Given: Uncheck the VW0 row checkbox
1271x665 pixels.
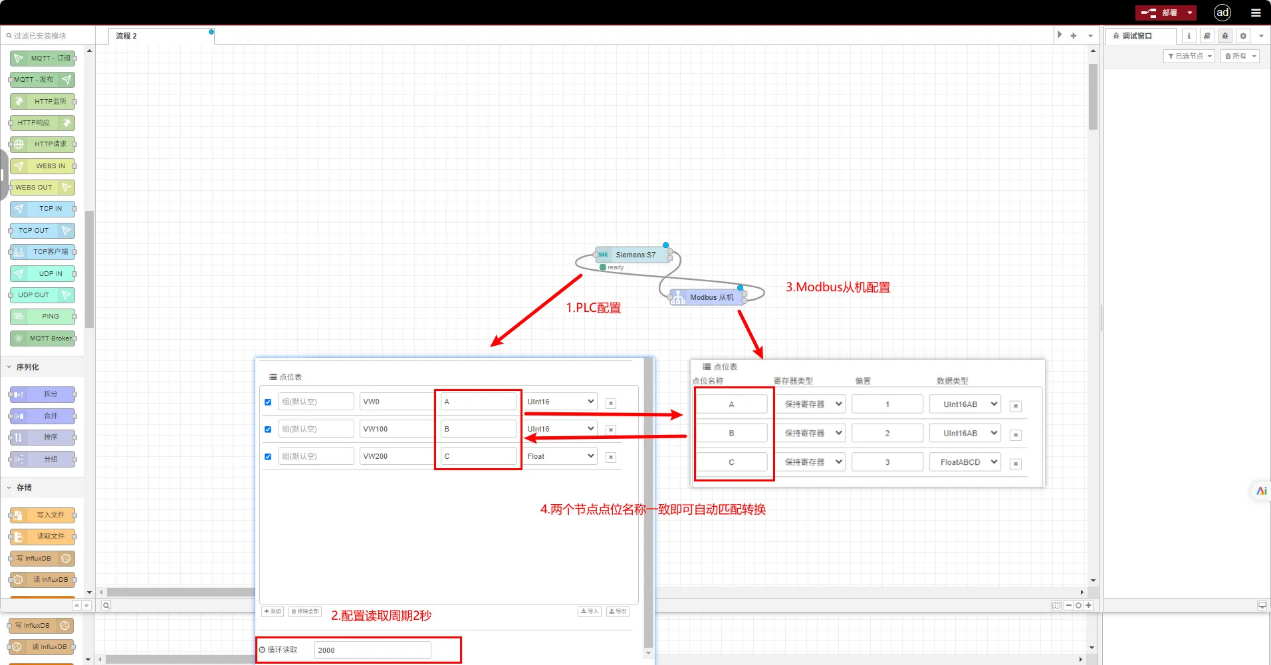Looking at the screenshot, I should tap(267, 402).
